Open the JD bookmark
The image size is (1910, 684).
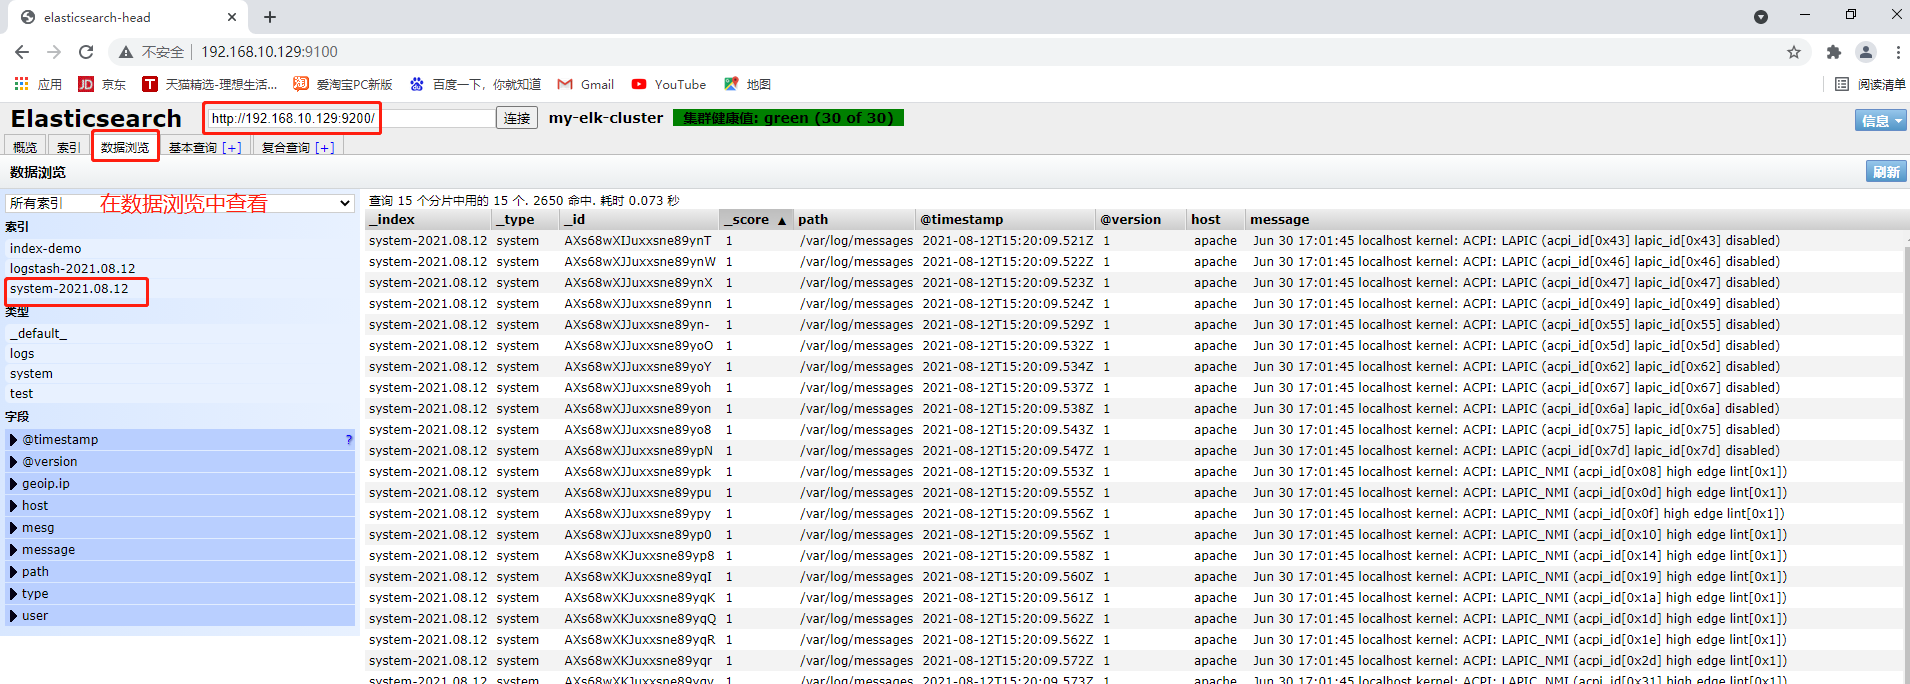click(102, 84)
